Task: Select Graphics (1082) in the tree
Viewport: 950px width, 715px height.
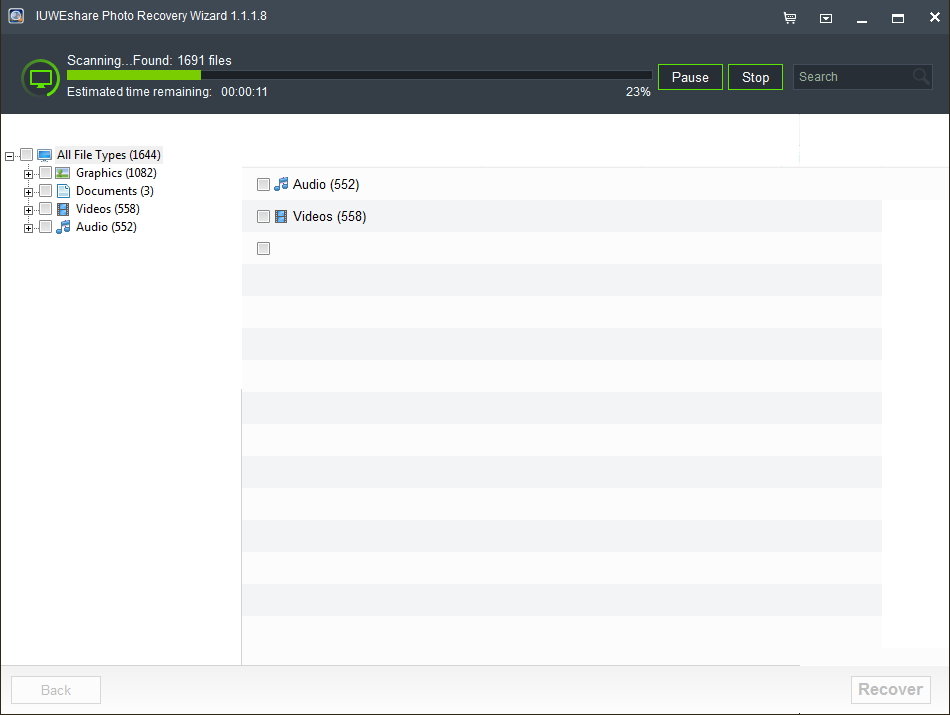Action: click(x=116, y=173)
